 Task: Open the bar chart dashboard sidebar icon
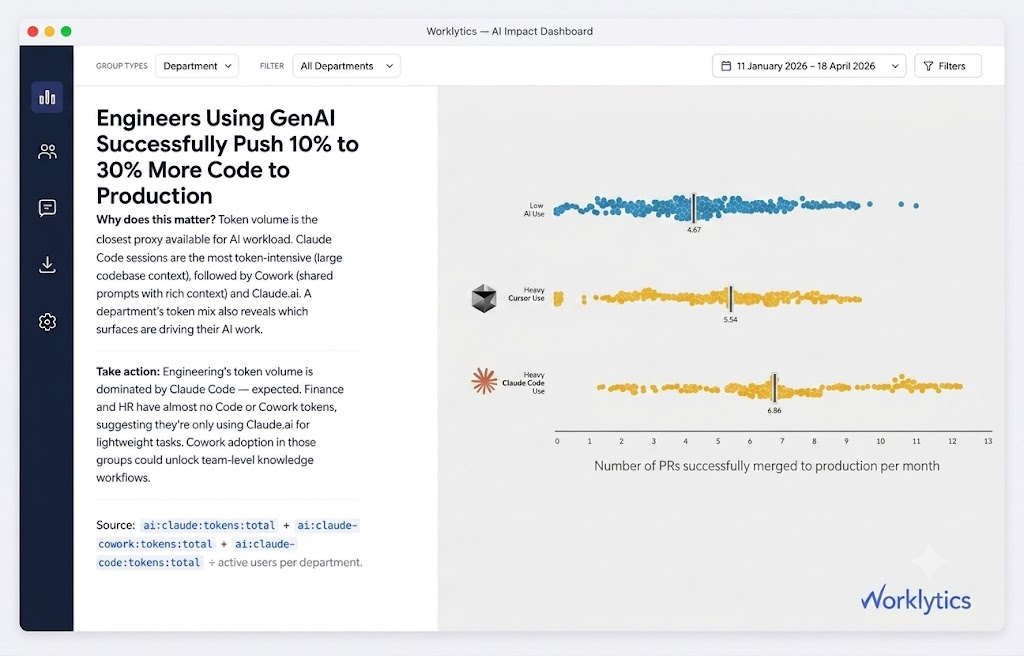tap(47, 97)
